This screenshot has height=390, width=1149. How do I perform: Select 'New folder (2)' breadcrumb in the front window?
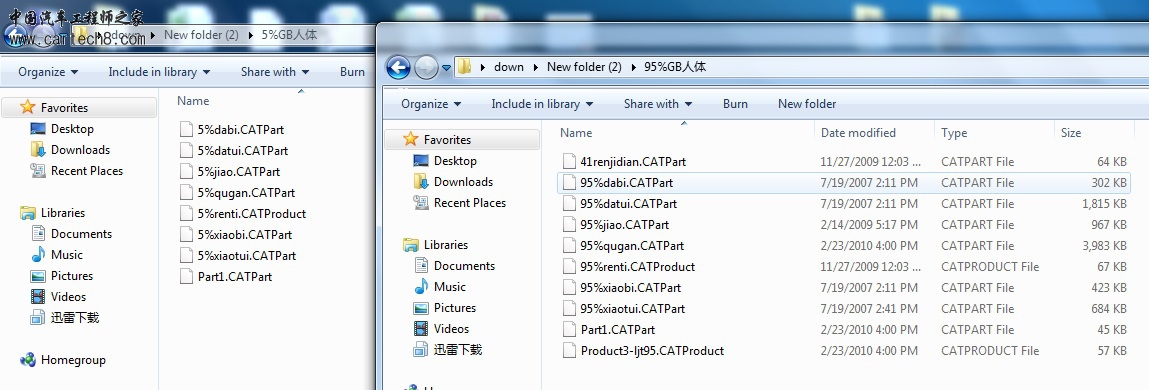pos(584,67)
